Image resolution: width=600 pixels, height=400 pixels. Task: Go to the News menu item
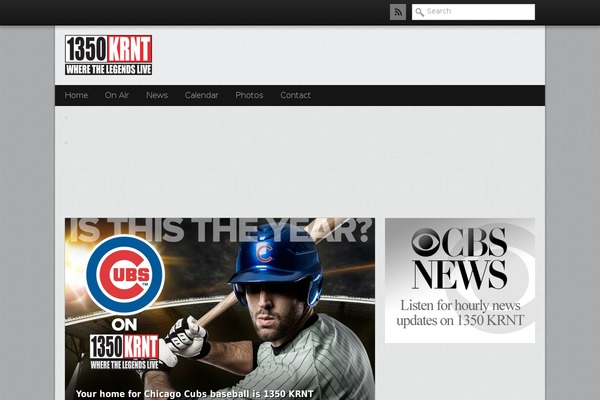point(157,95)
